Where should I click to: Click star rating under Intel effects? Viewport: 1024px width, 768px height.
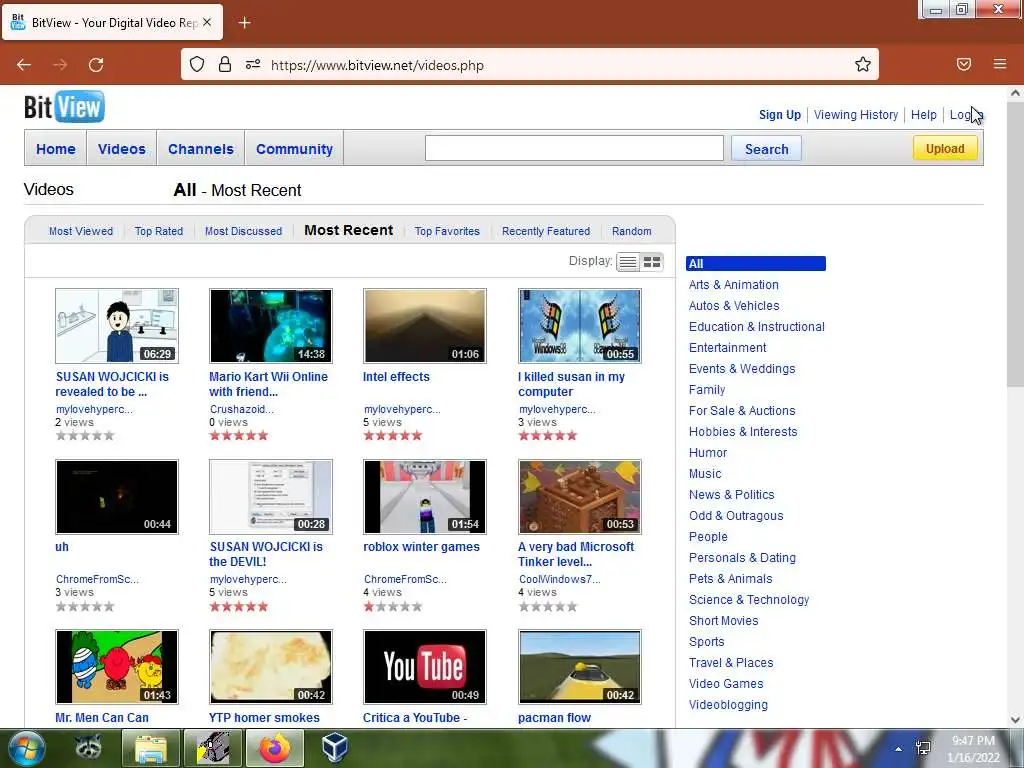(x=393, y=436)
